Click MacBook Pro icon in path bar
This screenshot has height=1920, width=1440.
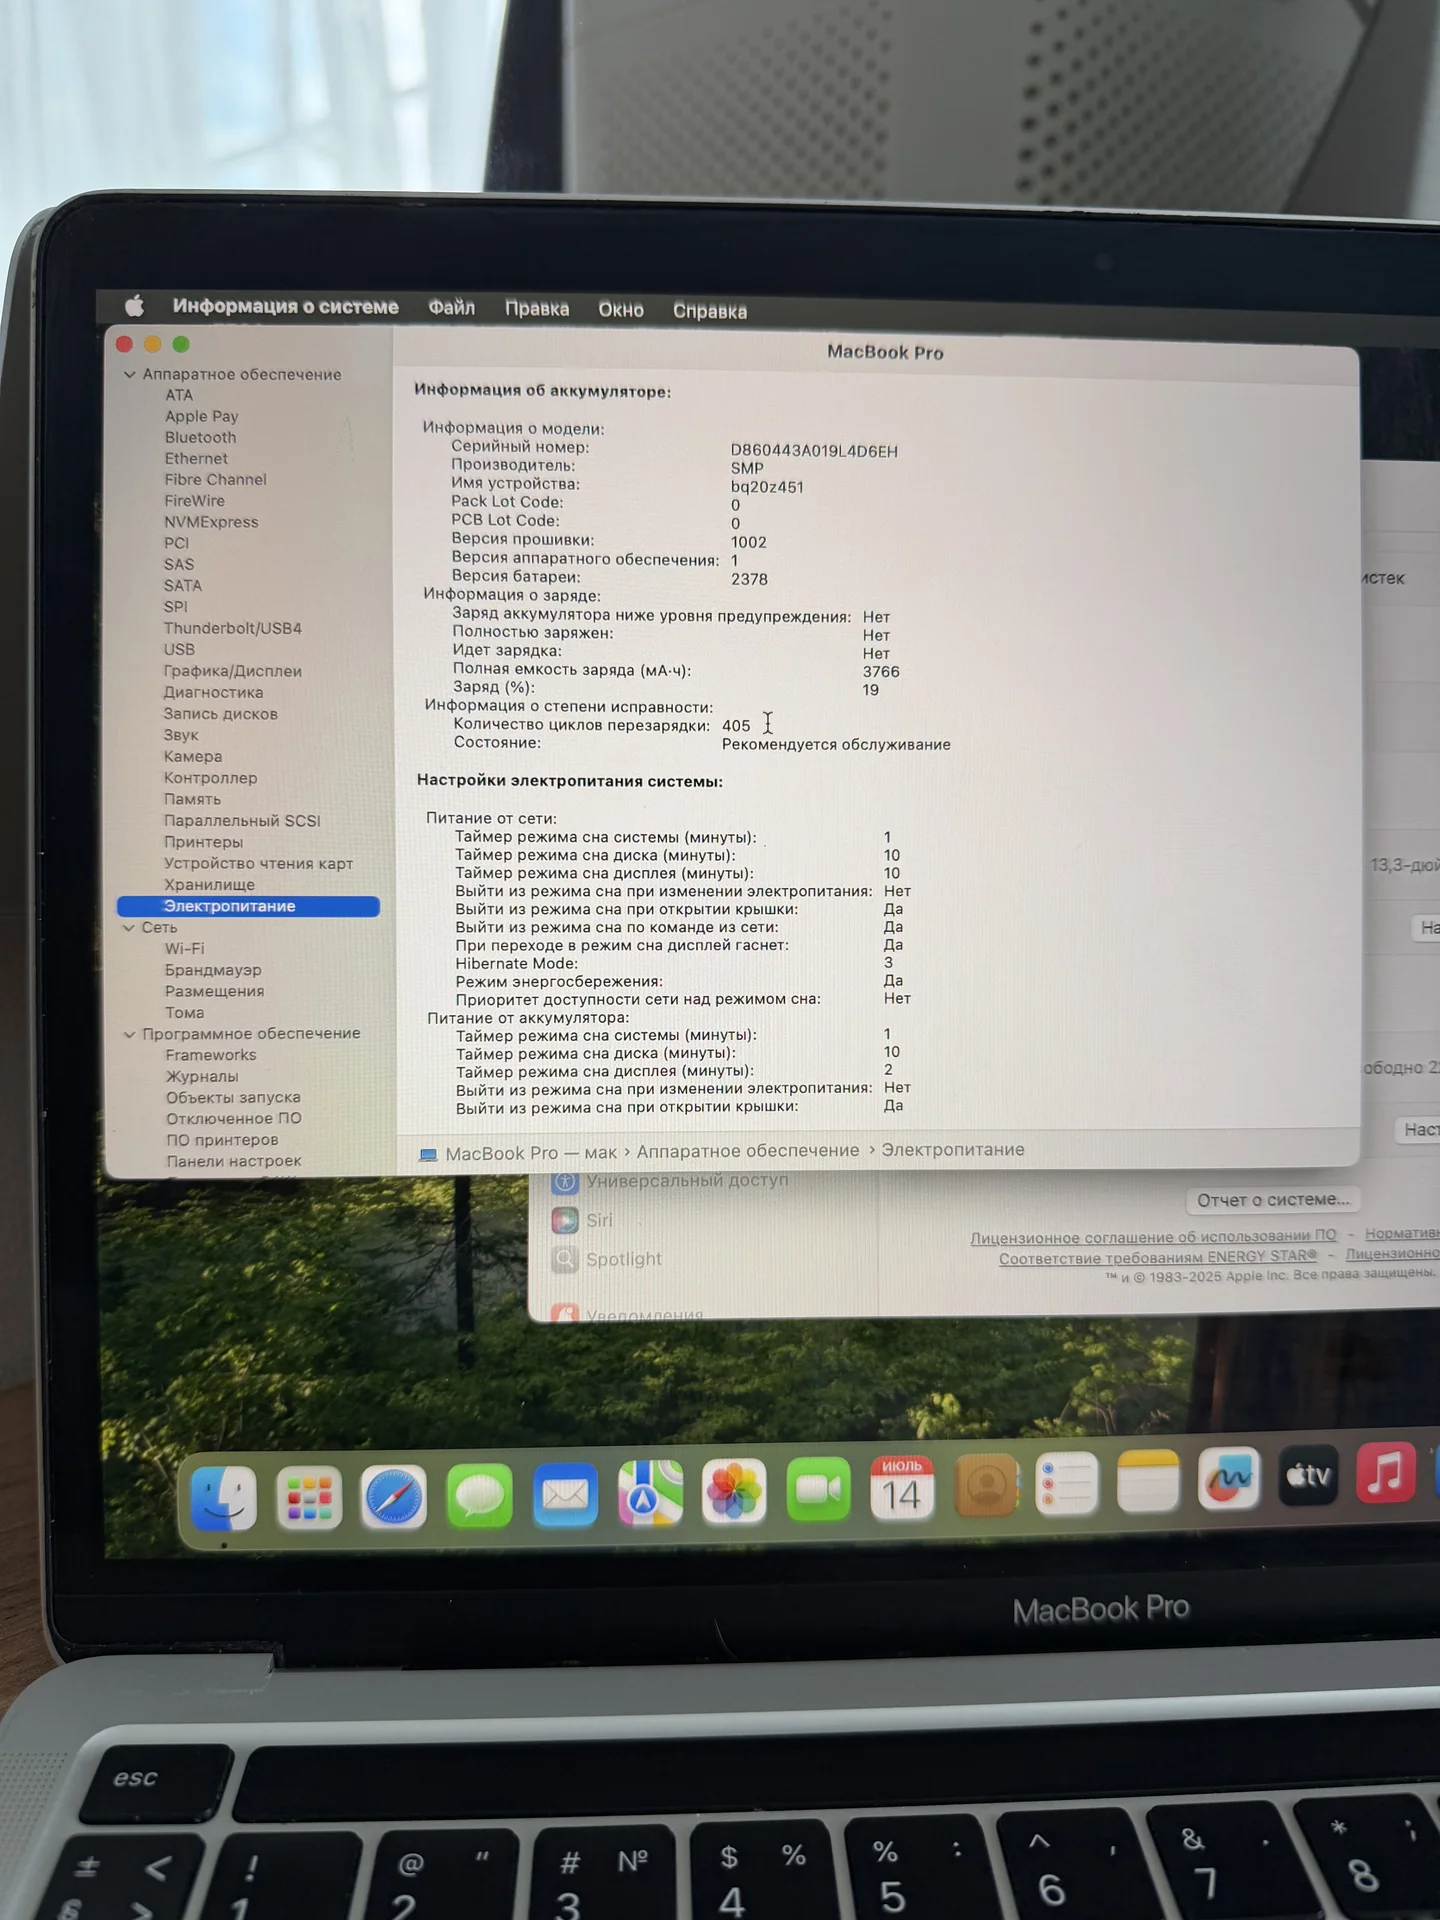(x=428, y=1154)
